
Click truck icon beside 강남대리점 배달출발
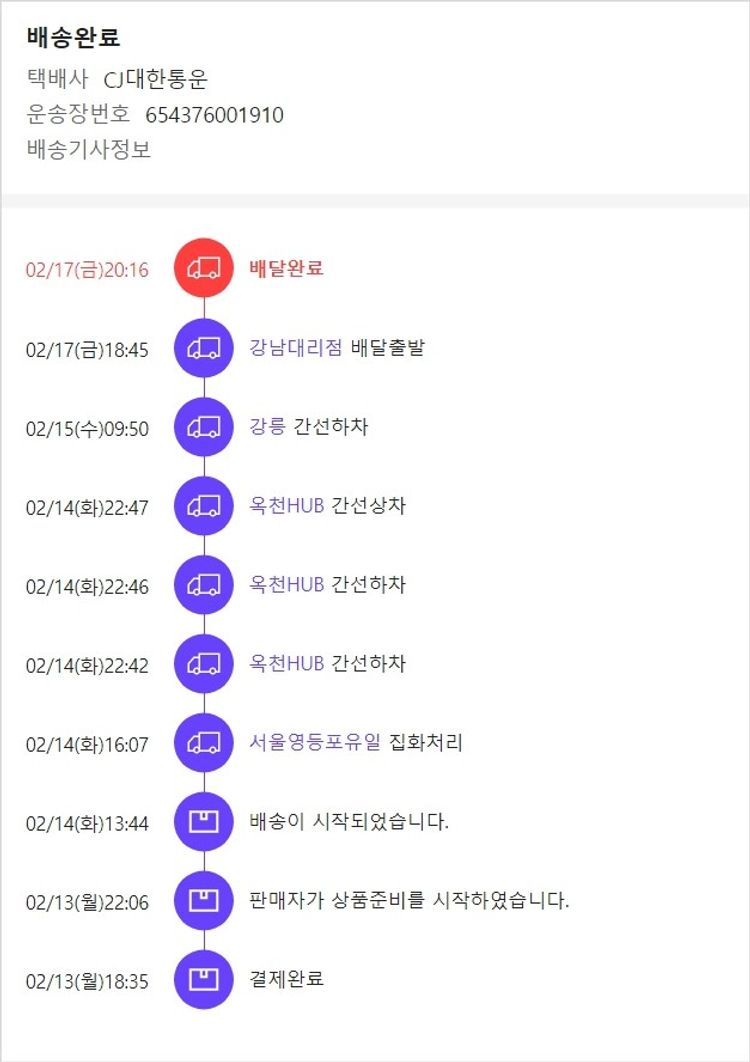[204, 347]
